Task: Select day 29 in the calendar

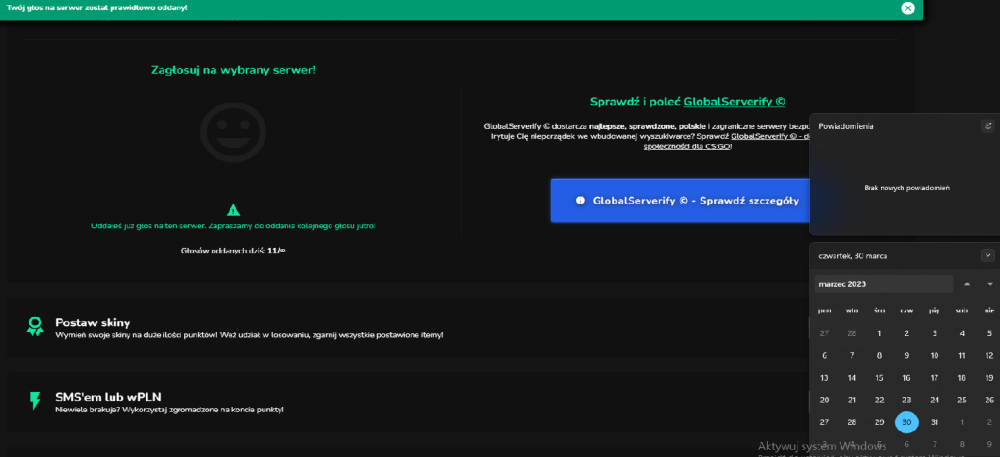Action: pos(879,422)
